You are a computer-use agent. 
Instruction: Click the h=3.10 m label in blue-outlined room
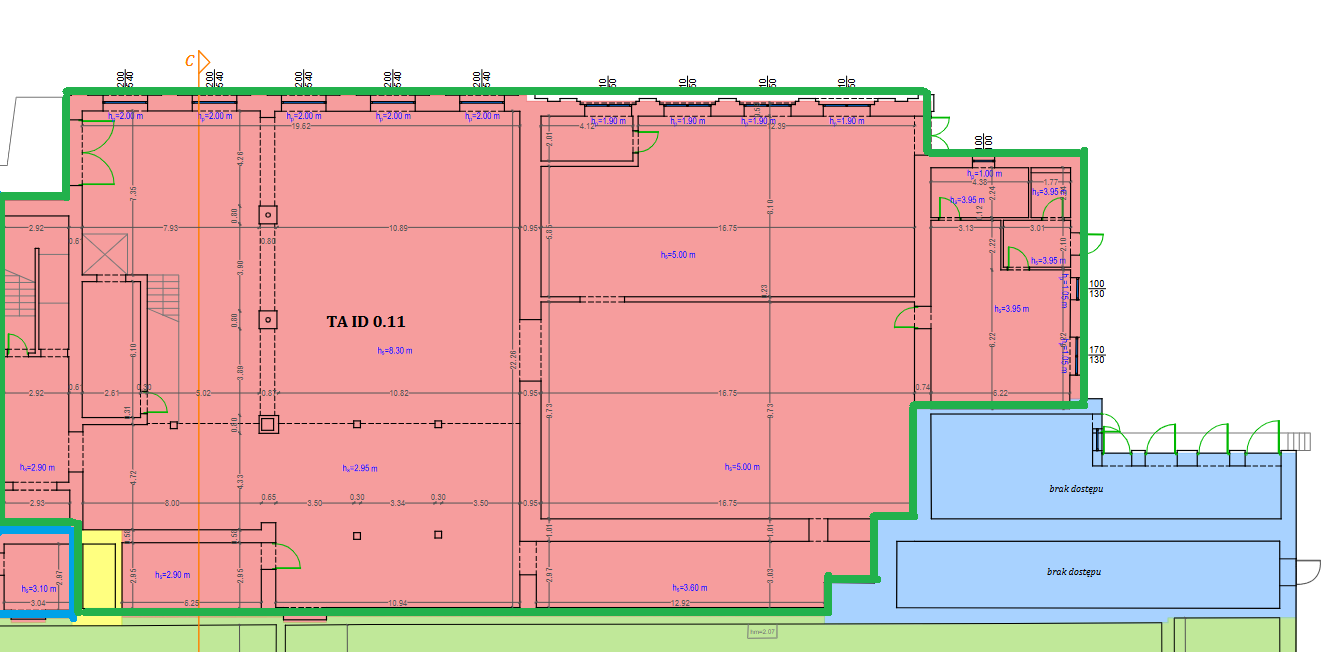[x=39, y=589]
